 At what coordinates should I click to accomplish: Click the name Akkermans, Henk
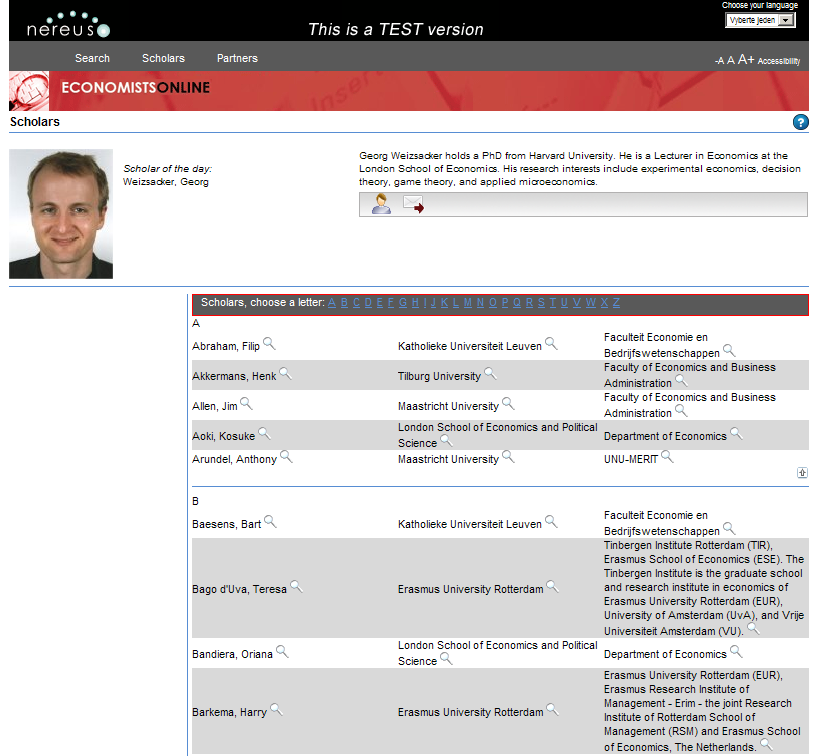point(234,377)
